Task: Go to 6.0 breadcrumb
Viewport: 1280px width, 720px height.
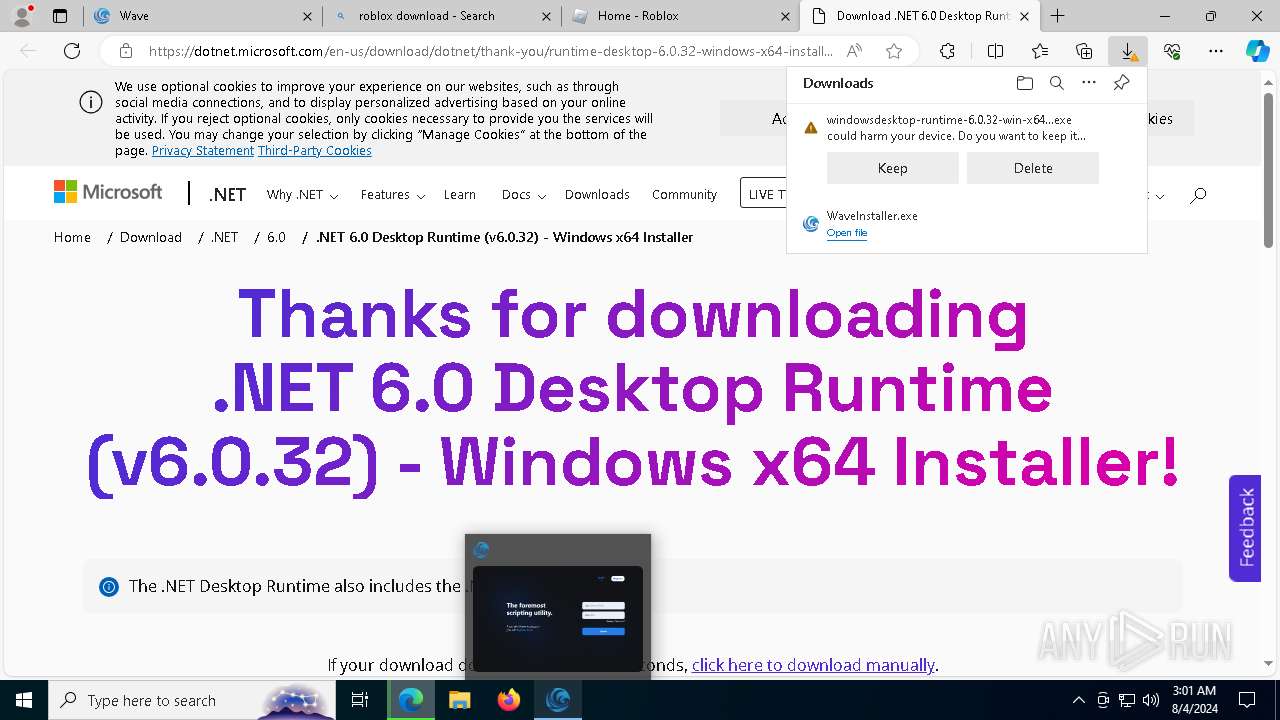Action: 276,237
